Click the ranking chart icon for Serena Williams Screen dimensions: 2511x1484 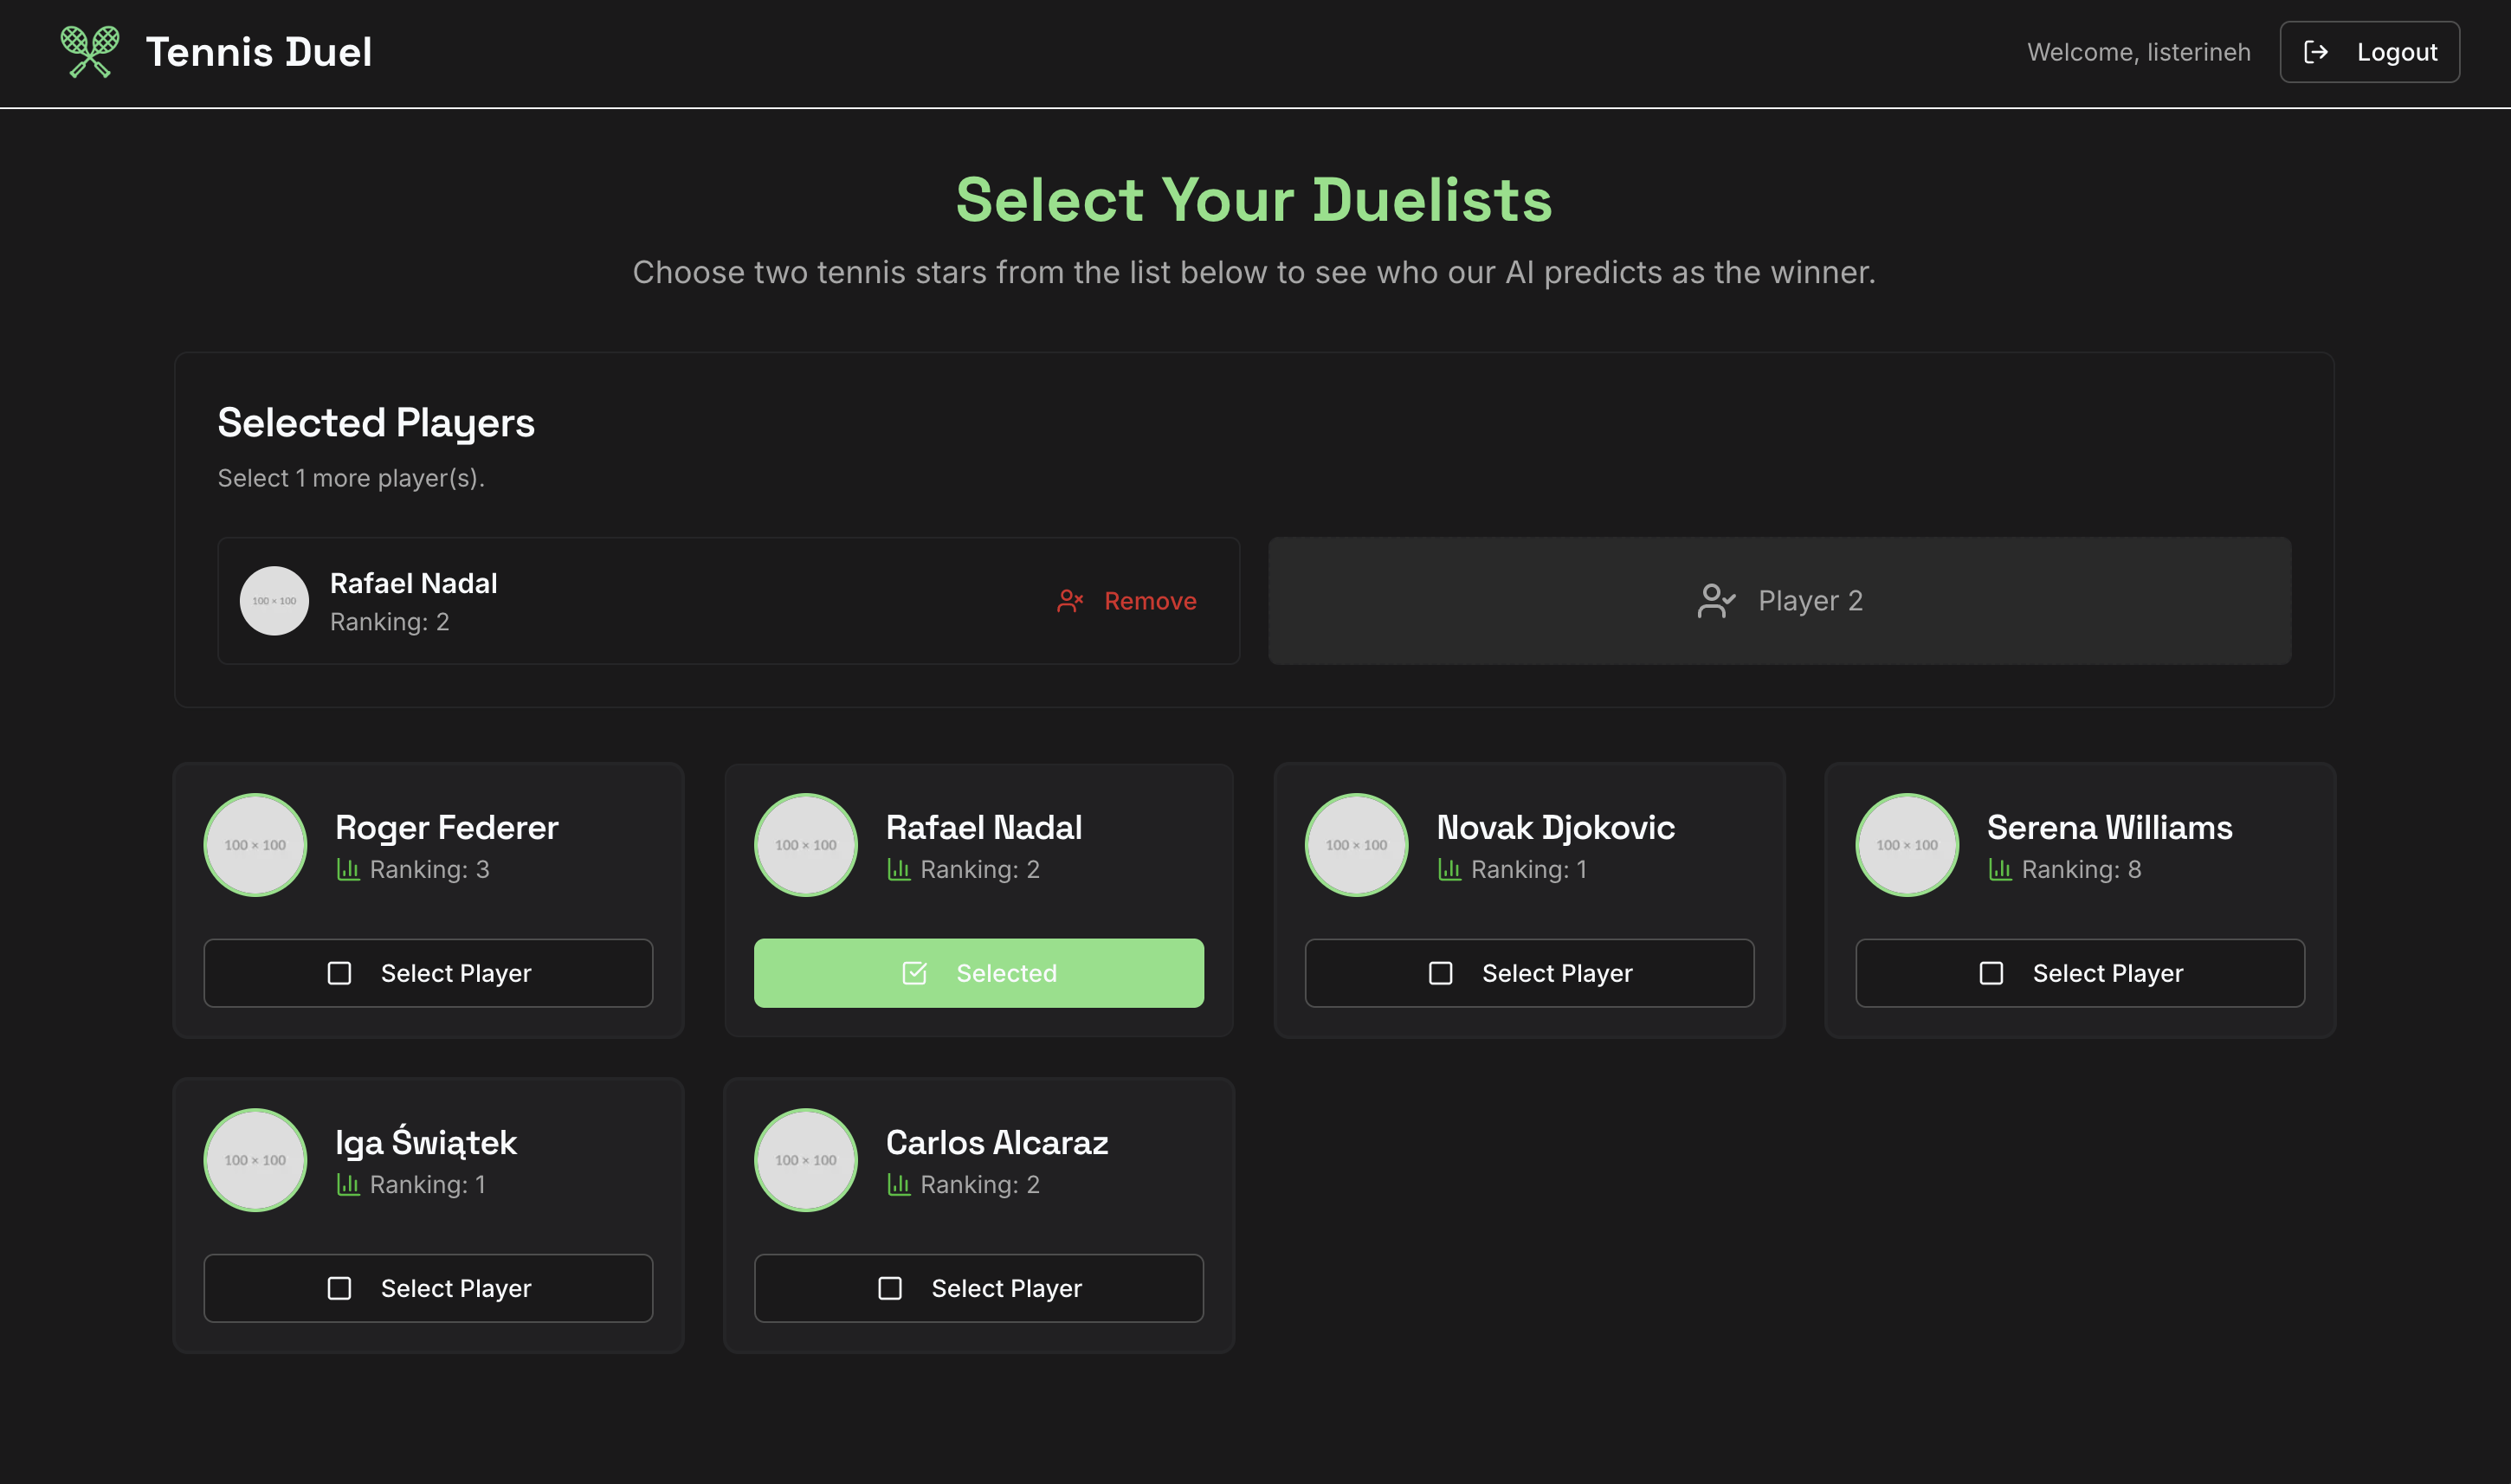pos(2000,869)
